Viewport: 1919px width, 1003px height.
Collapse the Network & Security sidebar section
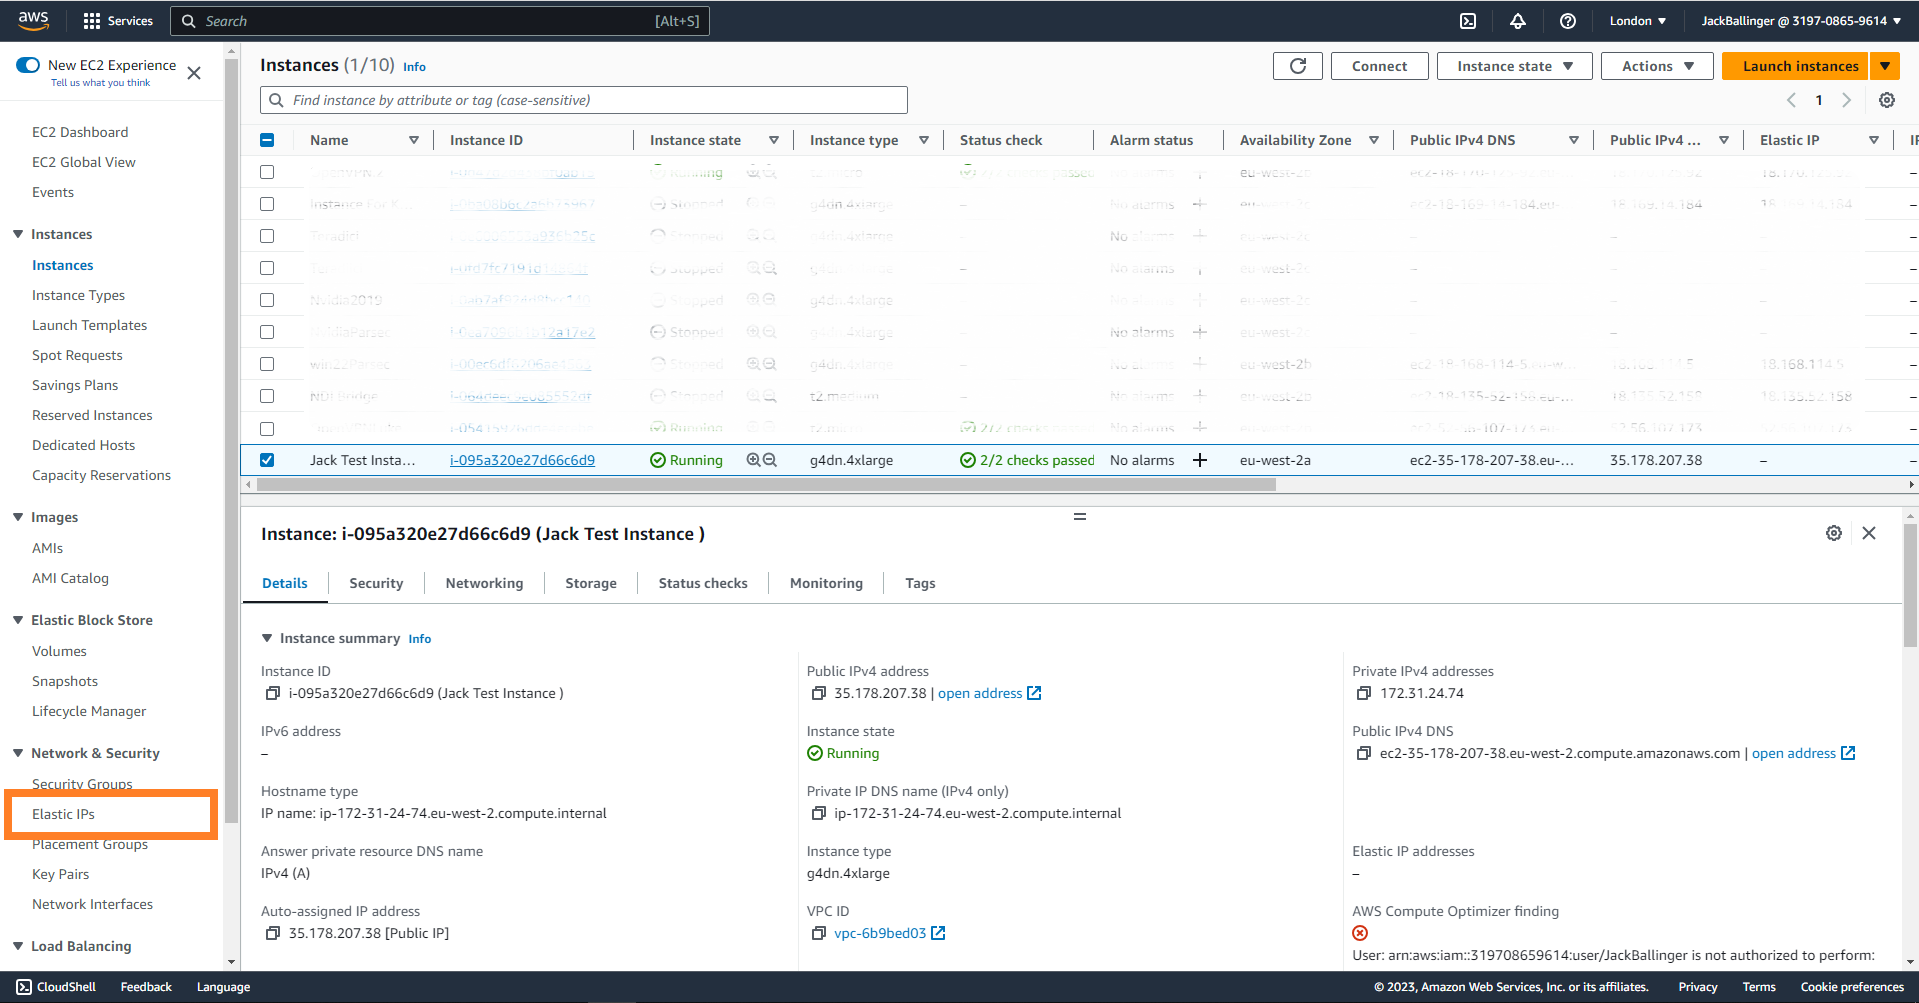coord(18,753)
